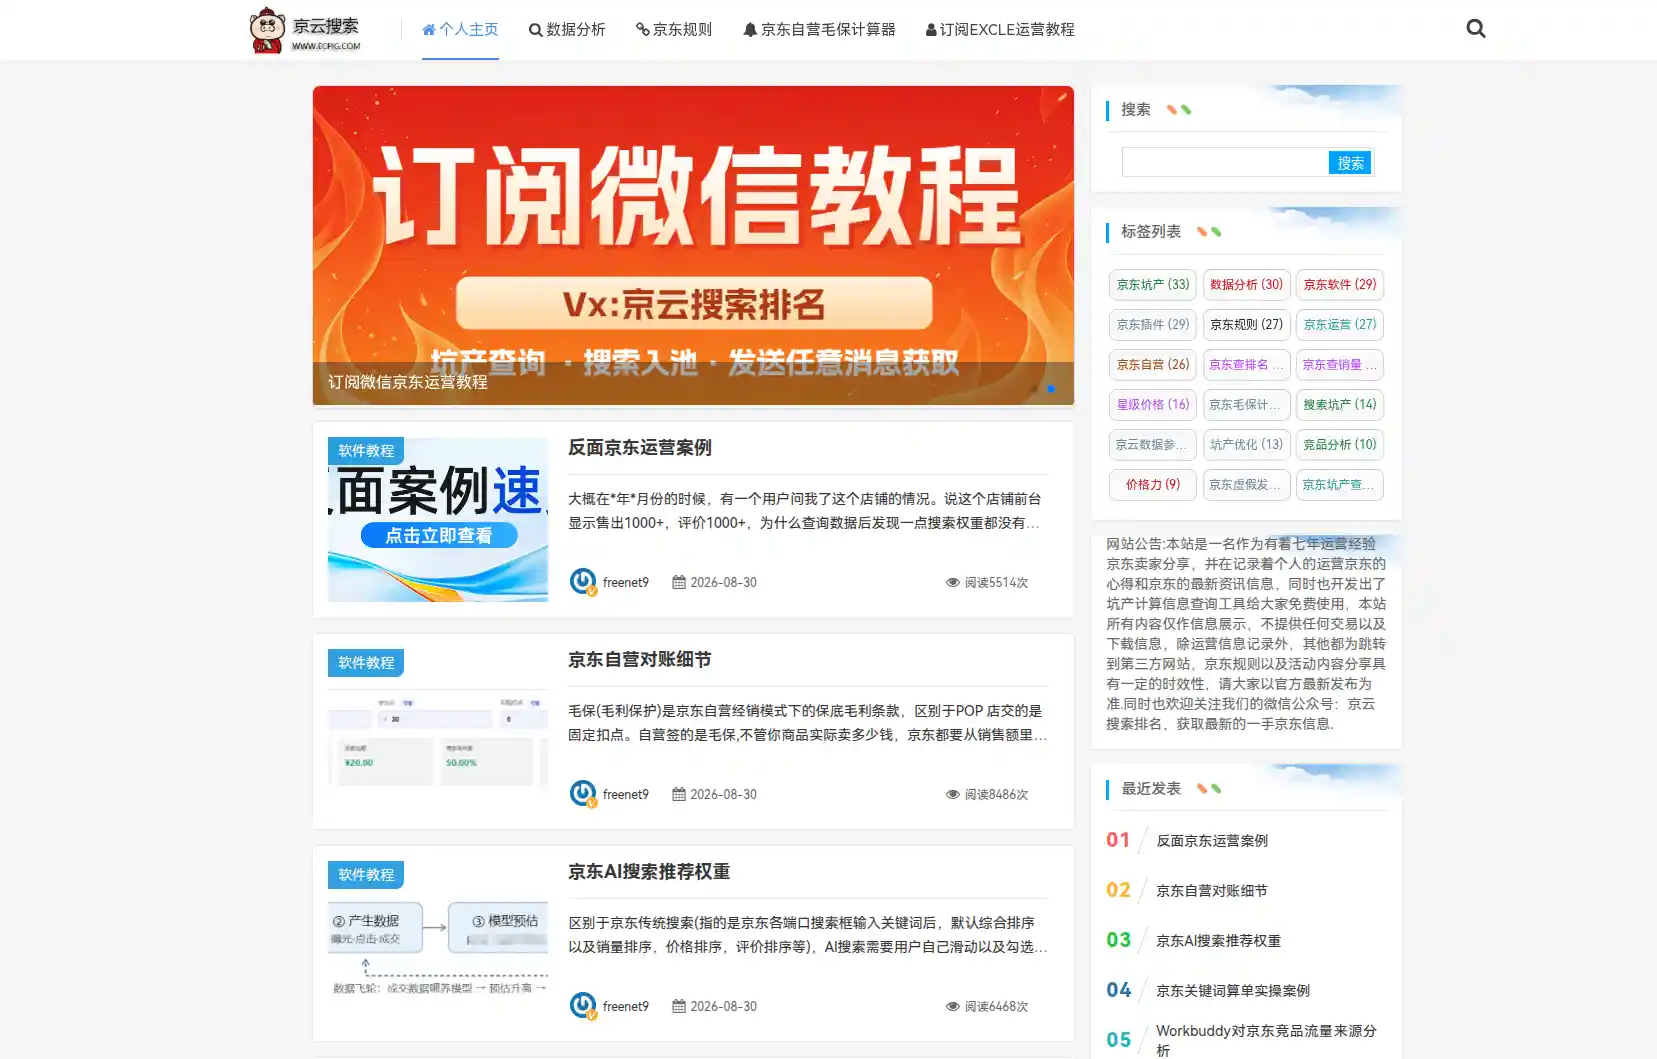Image resolution: width=1657 pixels, height=1059 pixels.
Task: Open 订阅EXCLE运营教程 in the navigation
Action: (1000, 30)
